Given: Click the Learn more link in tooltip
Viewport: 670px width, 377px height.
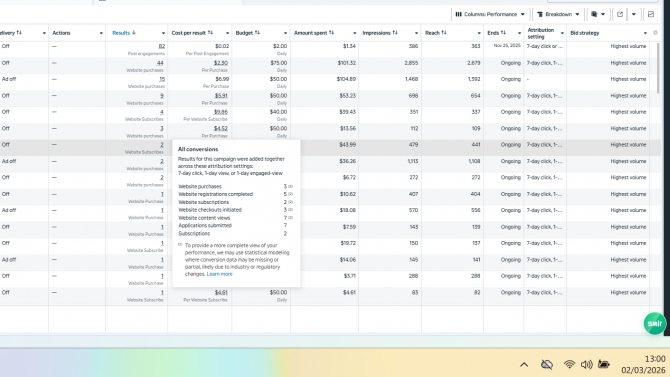Looking at the screenshot, I should point(220,274).
